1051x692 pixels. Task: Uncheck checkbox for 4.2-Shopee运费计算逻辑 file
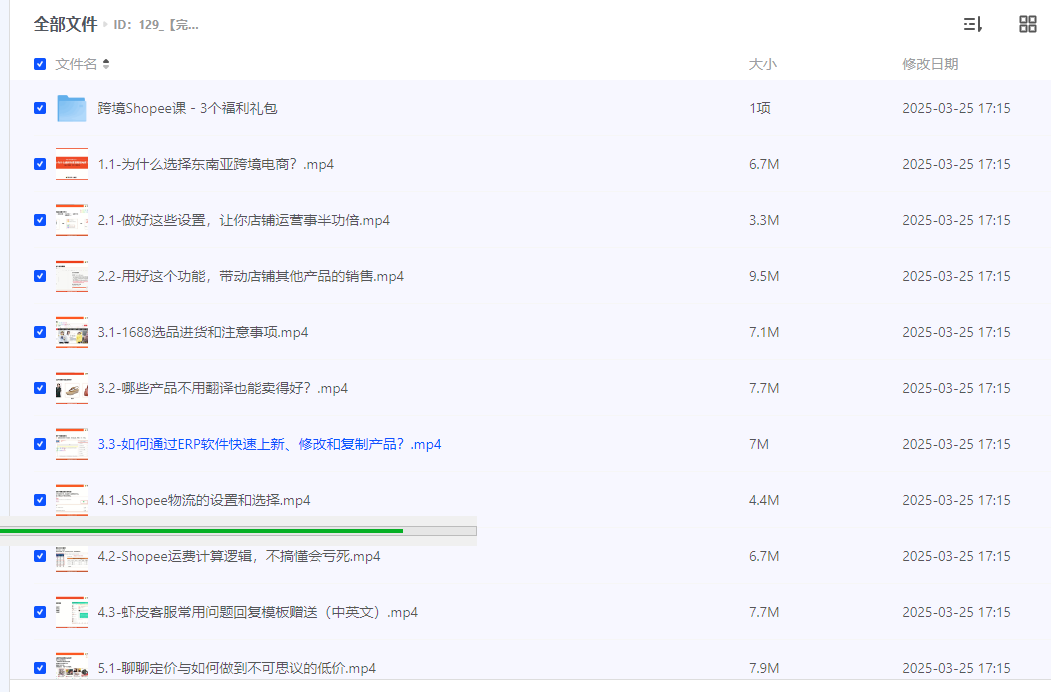[40, 556]
